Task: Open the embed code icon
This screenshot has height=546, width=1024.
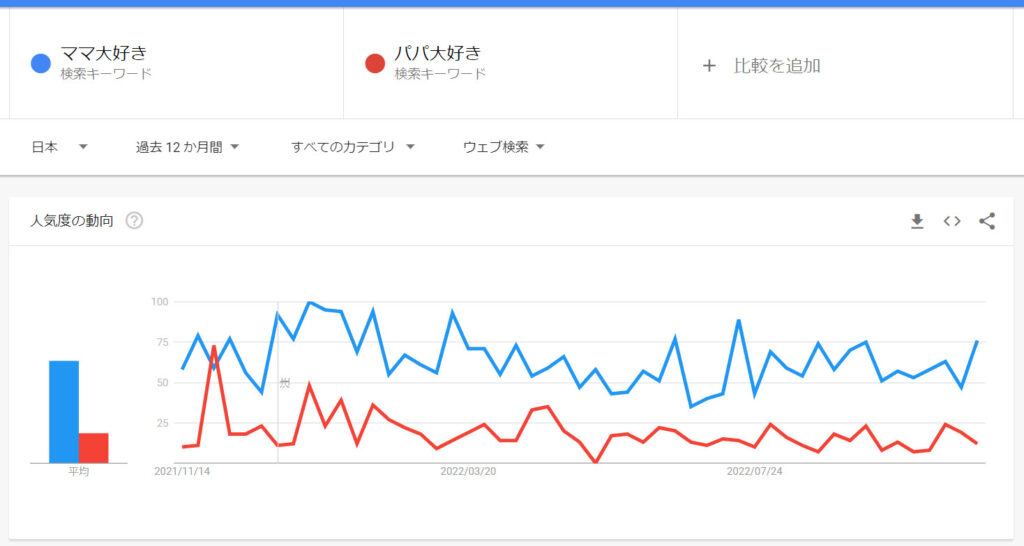Action: 952,221
